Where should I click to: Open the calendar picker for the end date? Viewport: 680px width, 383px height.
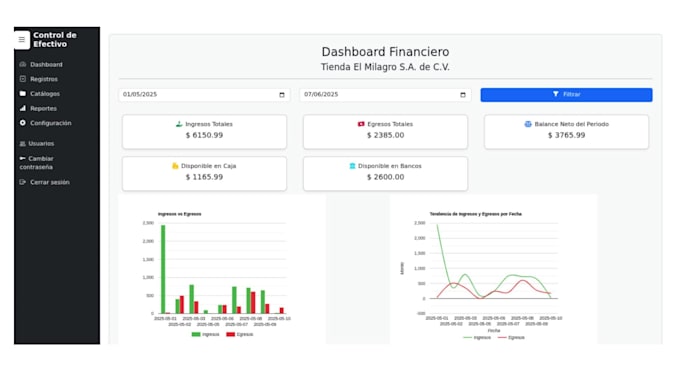coord(463,95)
